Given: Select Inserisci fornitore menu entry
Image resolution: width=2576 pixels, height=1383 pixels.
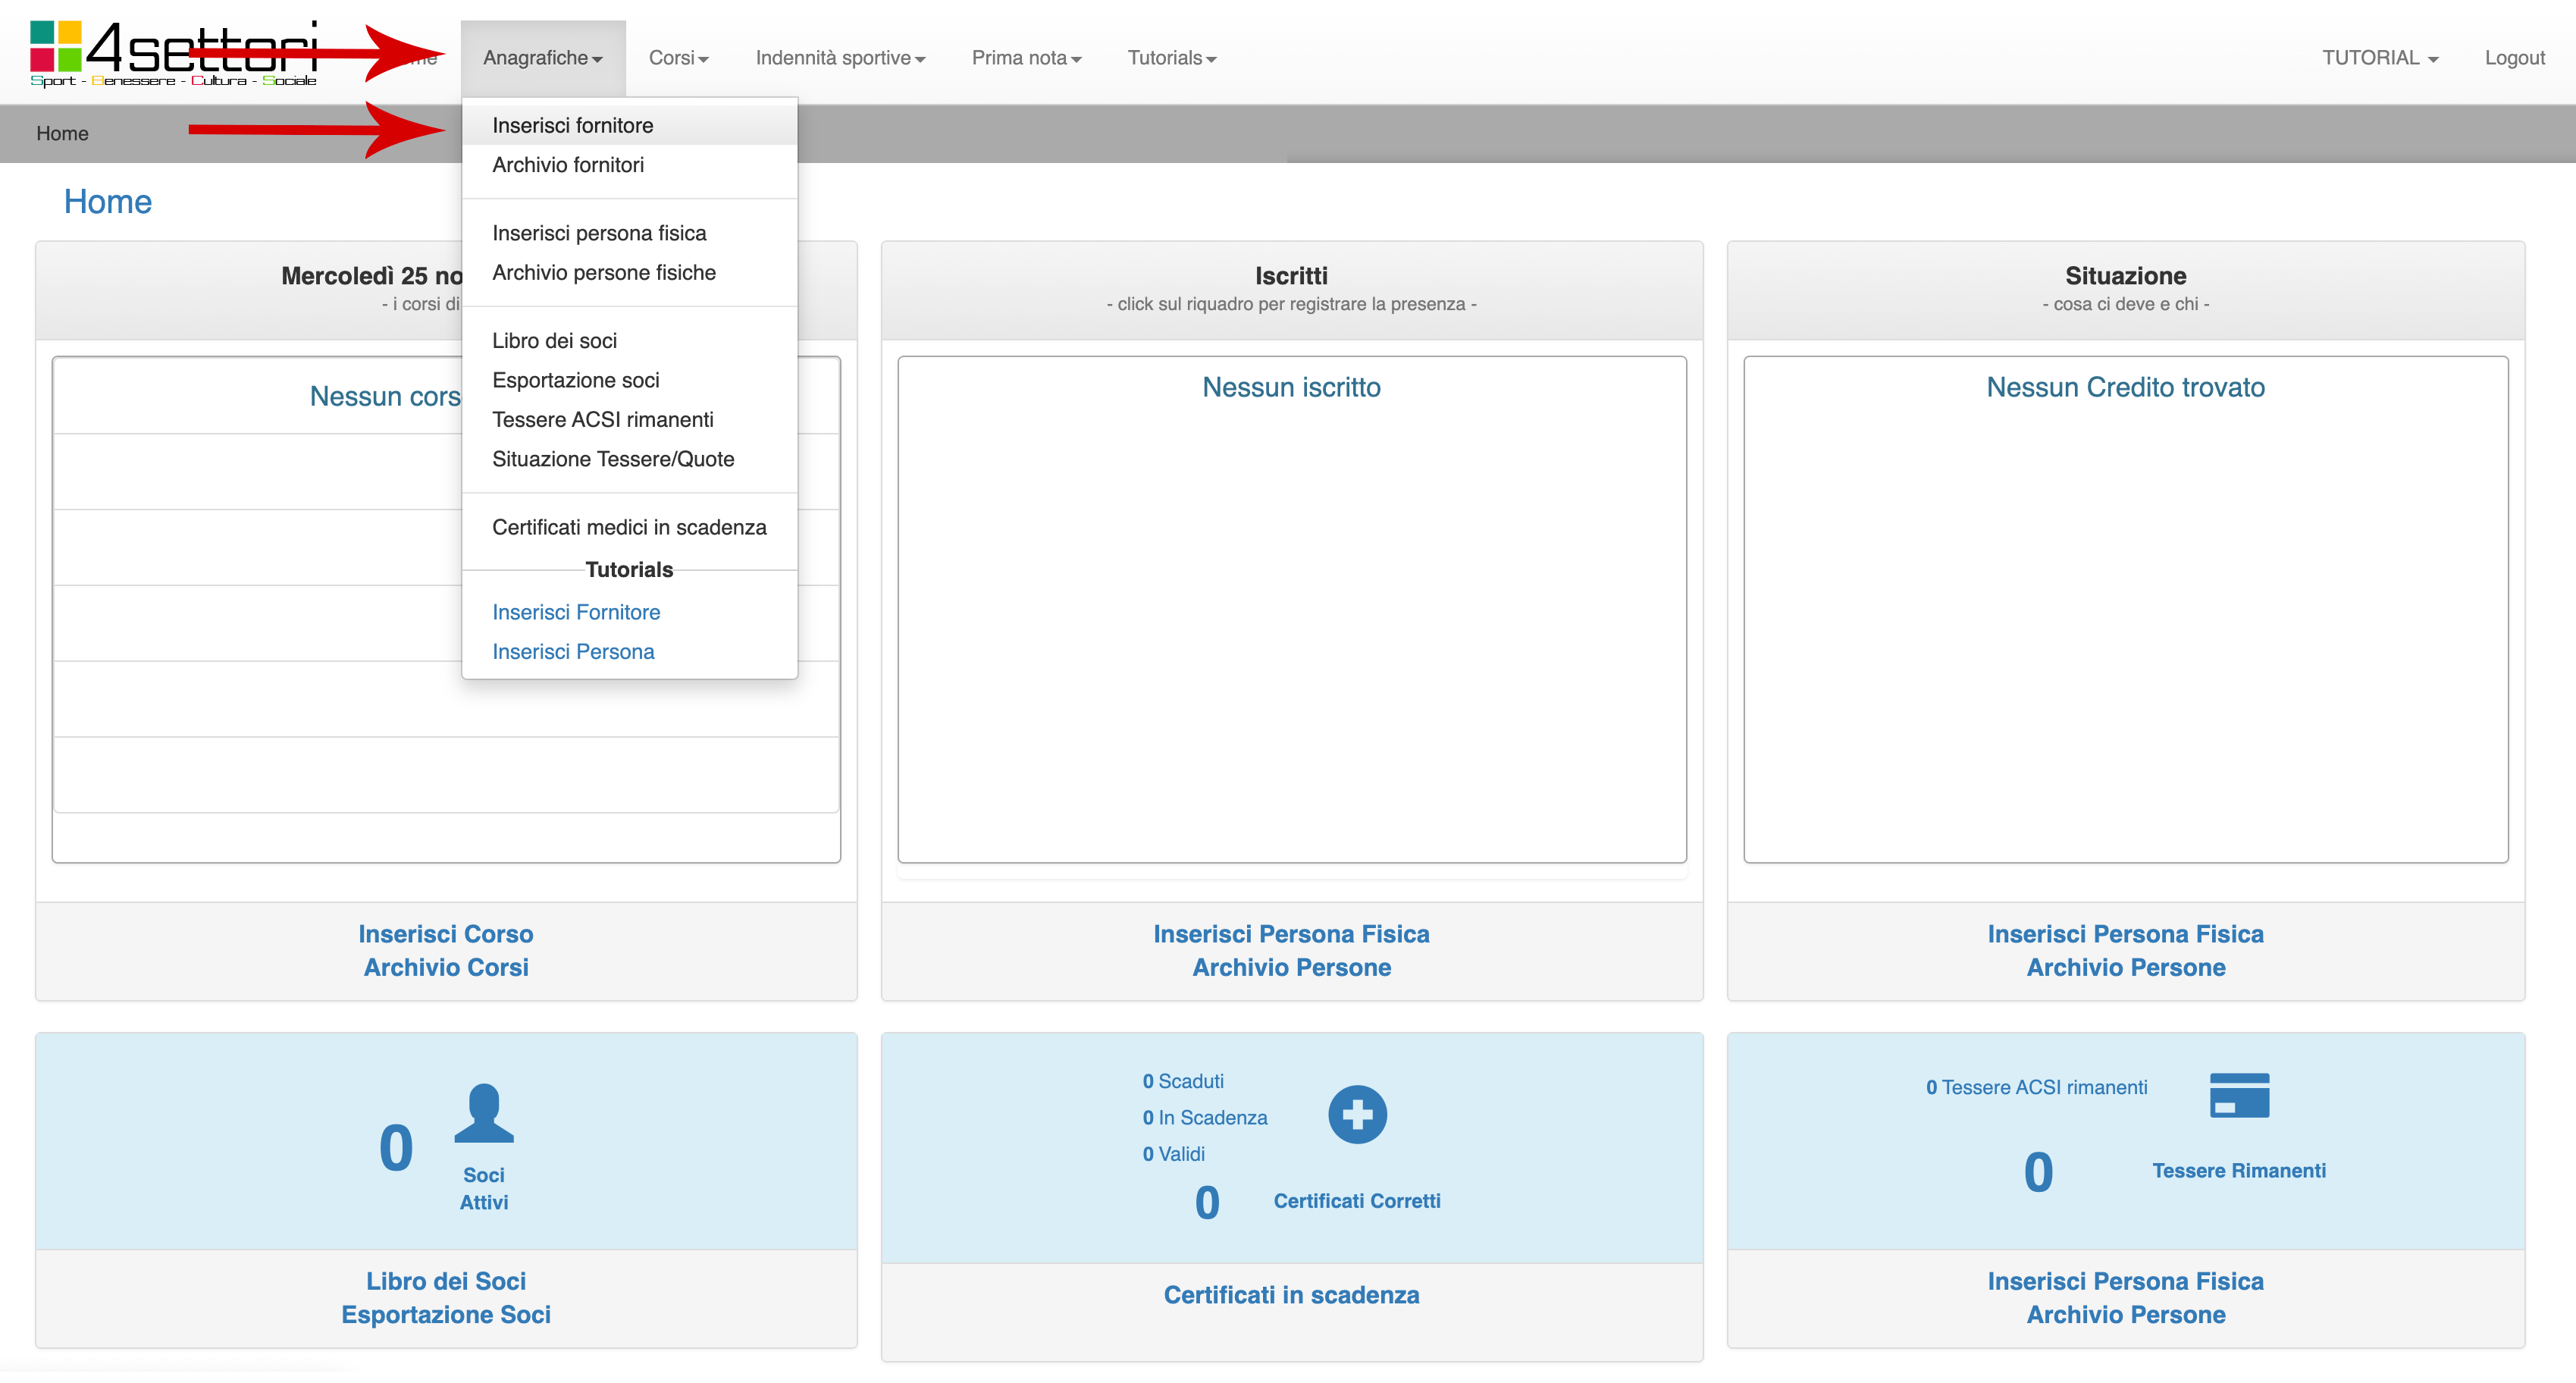Looking at the screenshot, I should pos(572,125).
